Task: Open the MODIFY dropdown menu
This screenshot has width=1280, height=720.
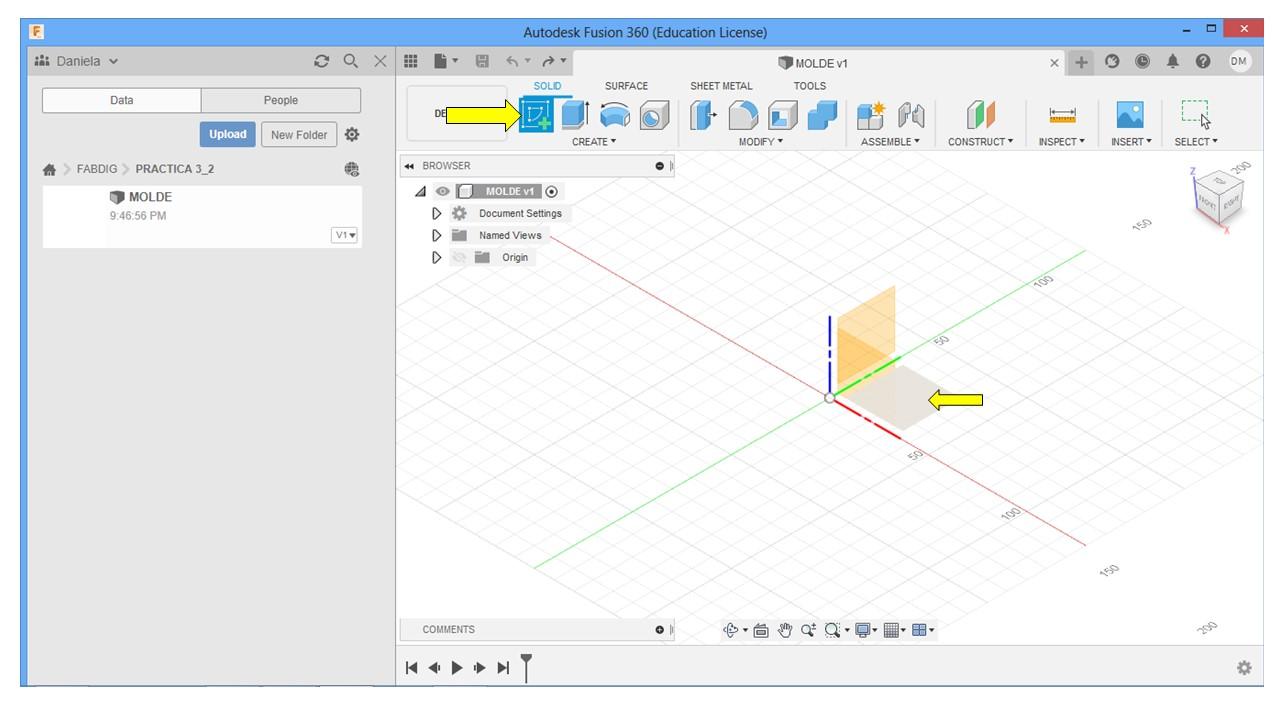Action: pos(761,142)
